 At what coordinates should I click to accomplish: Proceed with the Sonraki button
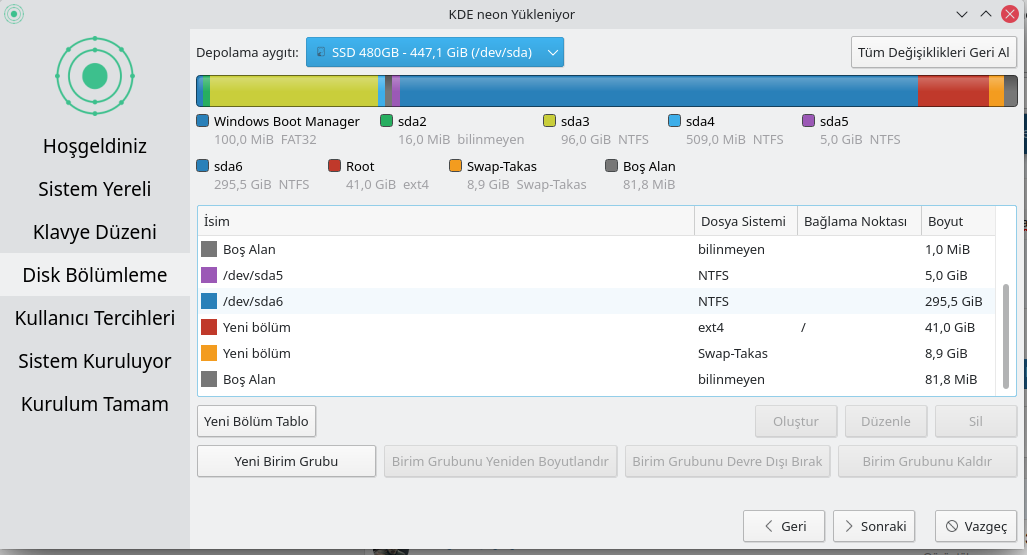coord(874,526)
